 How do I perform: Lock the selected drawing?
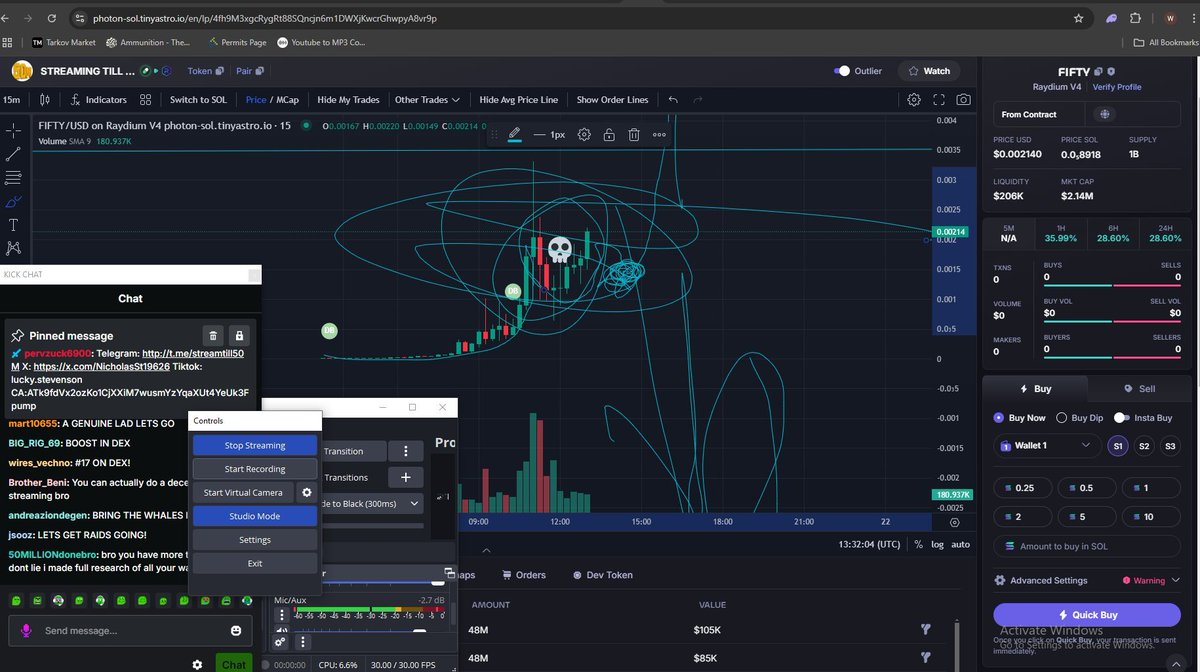[x=609, y=134]
